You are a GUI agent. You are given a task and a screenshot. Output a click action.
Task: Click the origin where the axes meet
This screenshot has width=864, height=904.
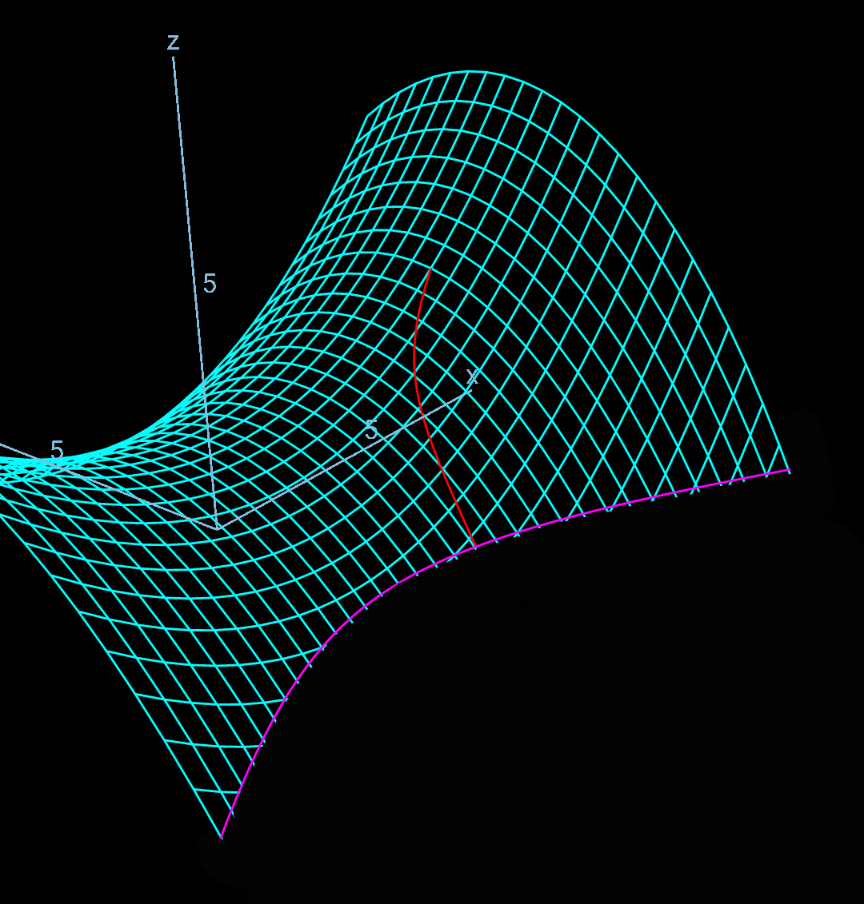pos(217,527)
